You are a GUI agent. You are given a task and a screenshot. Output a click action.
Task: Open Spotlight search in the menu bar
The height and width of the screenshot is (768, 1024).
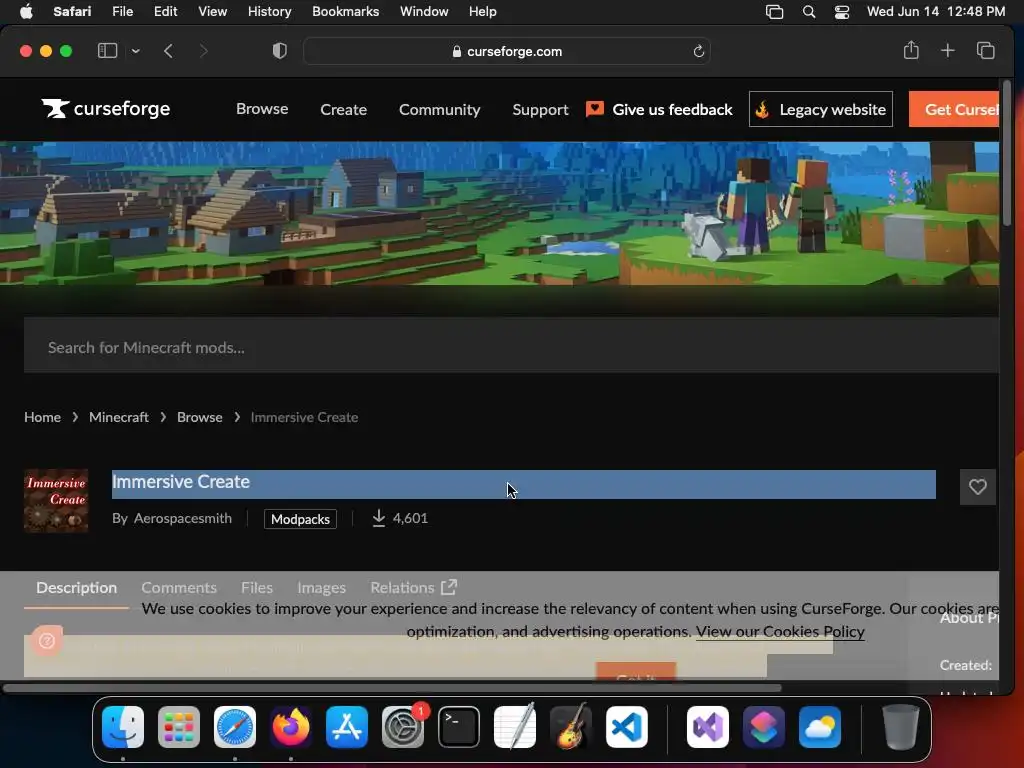[808, 12]
